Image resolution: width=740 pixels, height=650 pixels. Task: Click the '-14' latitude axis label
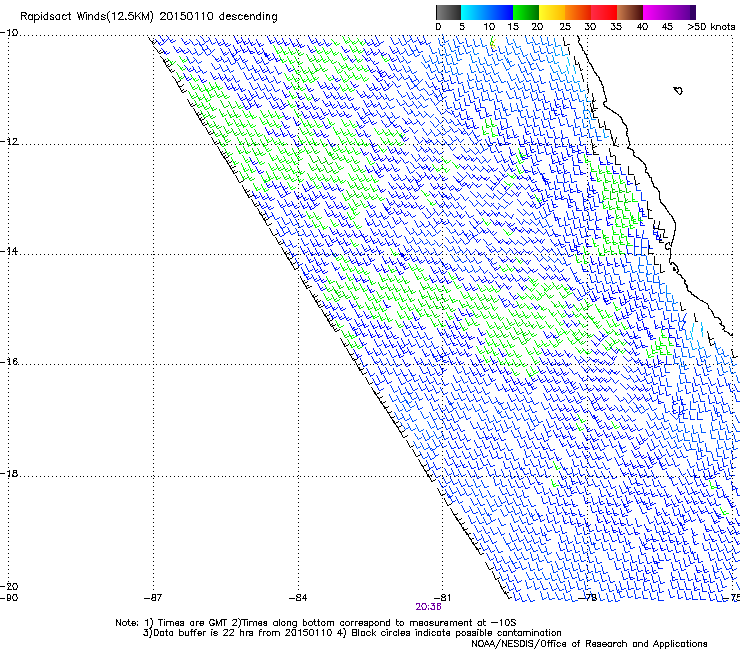[9, 251]
